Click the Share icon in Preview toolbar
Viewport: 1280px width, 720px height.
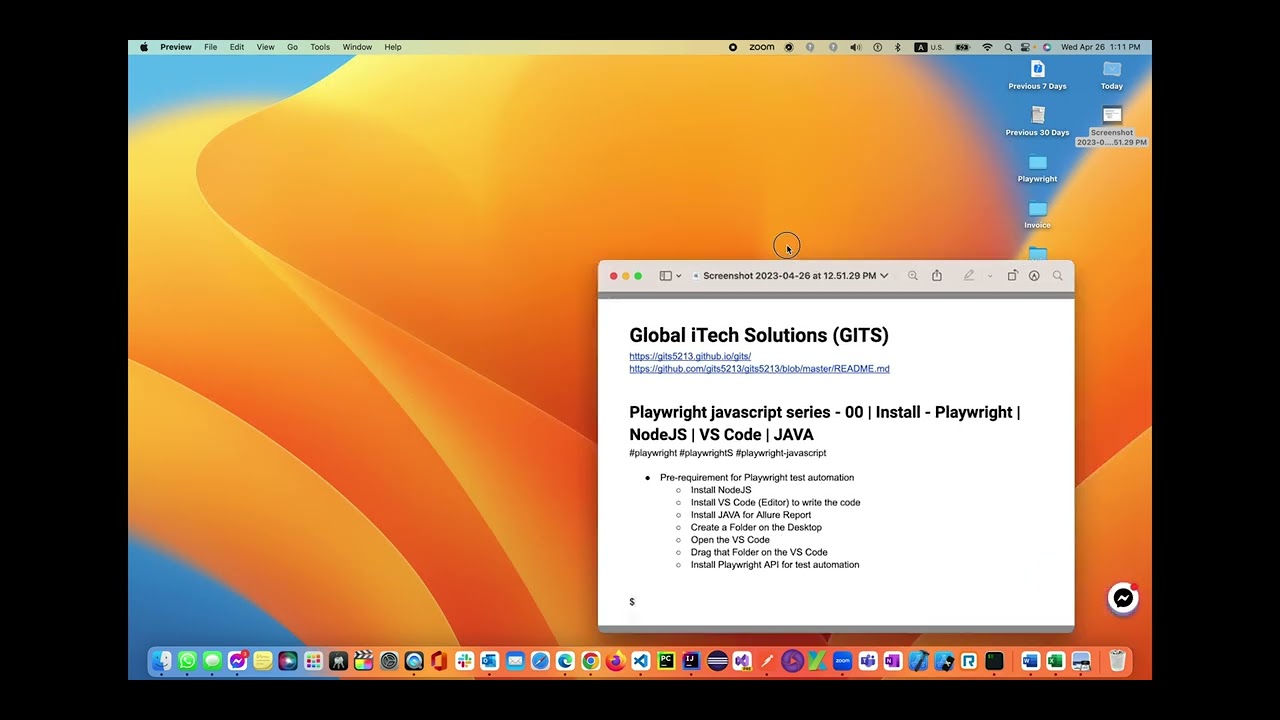point(937,276)
